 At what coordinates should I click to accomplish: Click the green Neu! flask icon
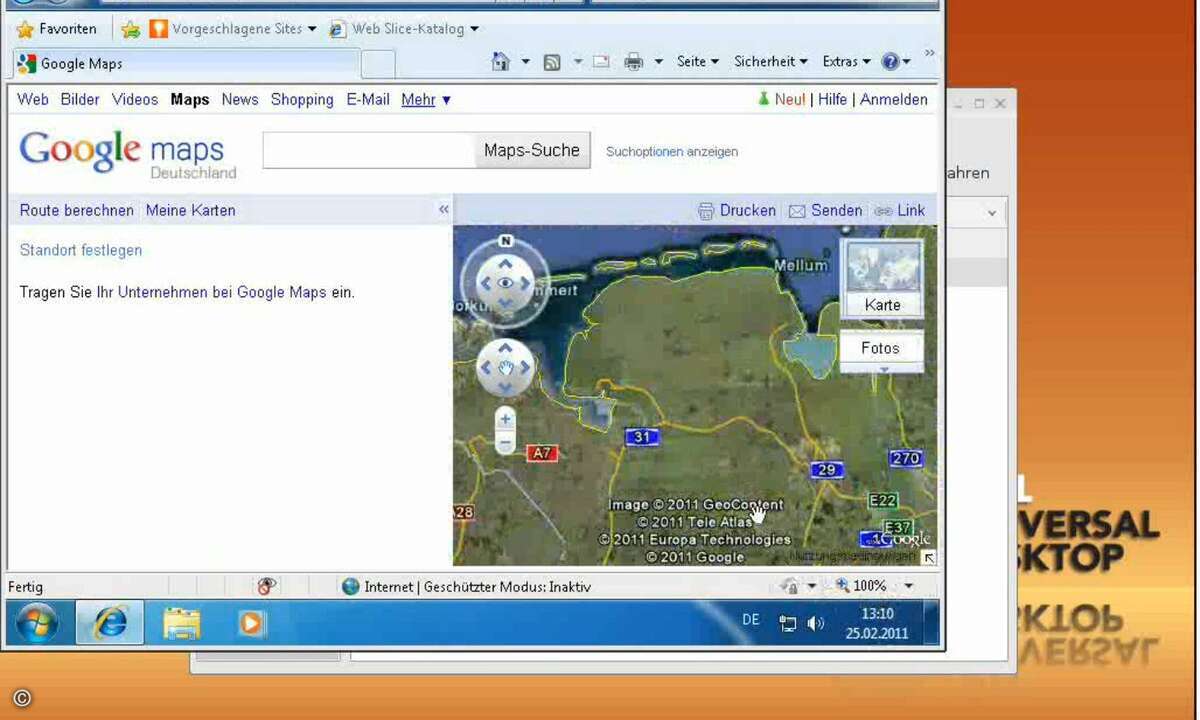(764, 99)
